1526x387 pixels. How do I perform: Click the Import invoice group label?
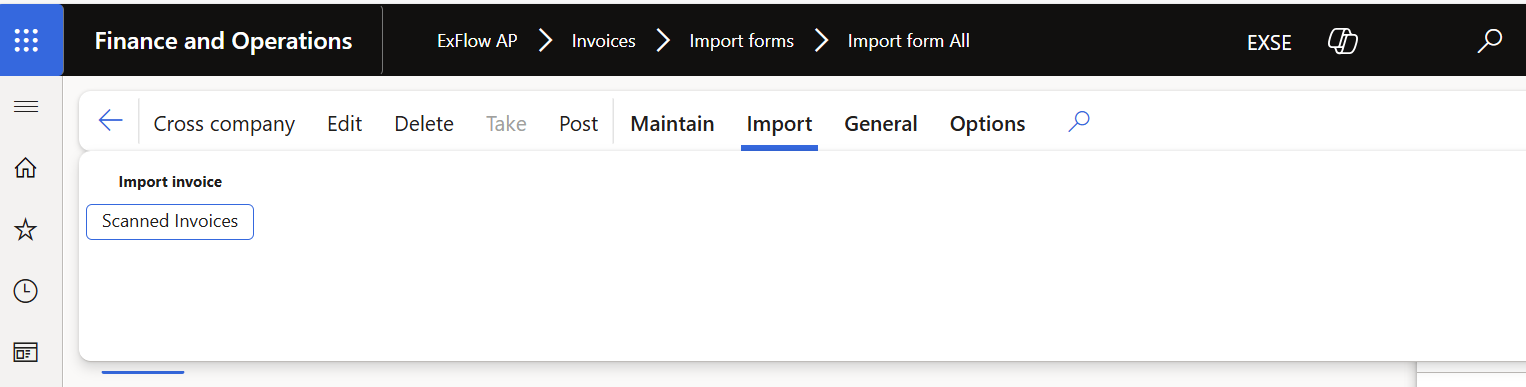point(170,182)
